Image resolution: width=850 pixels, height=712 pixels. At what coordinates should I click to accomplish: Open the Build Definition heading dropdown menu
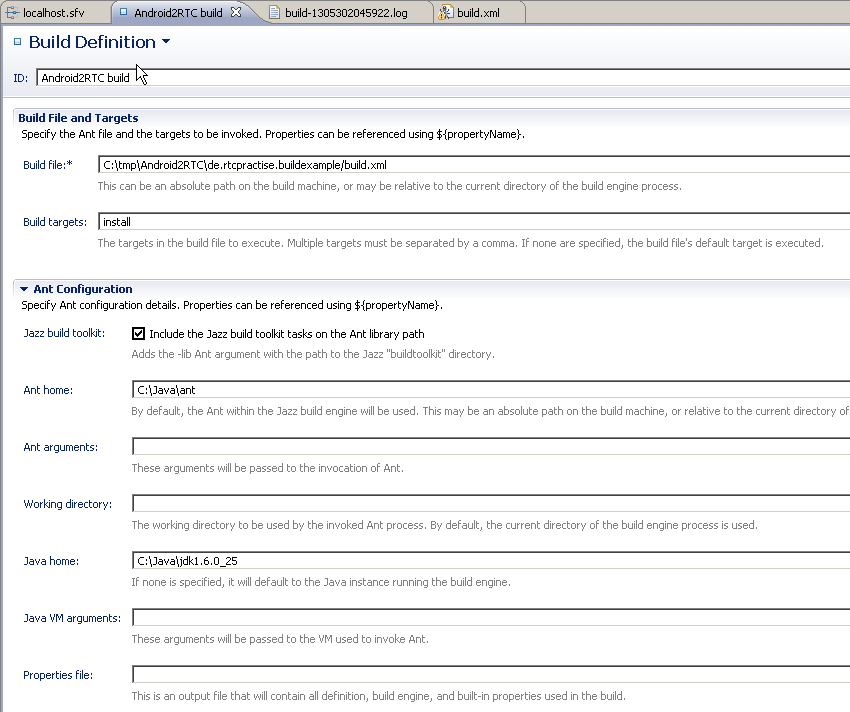166,42
